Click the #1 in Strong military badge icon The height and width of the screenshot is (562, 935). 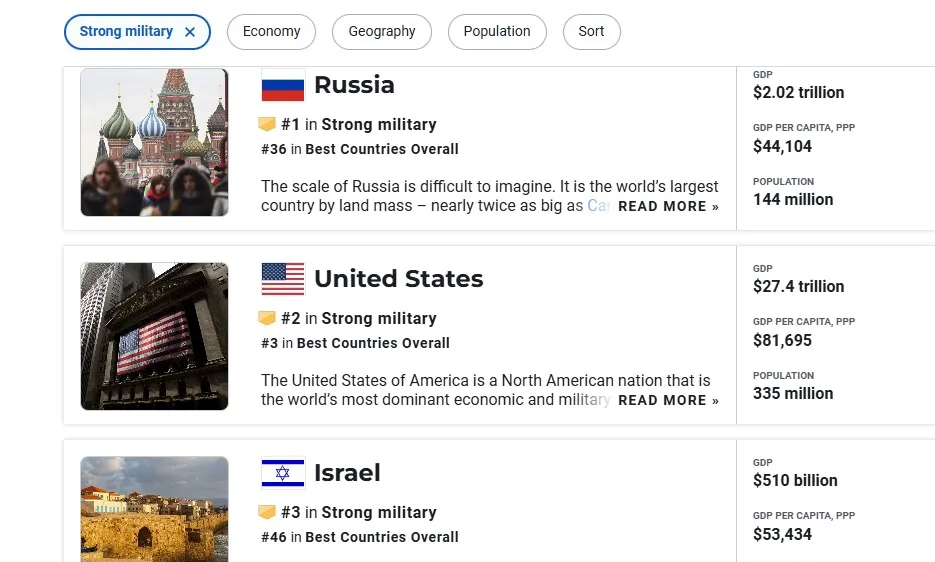click(267, 123)
